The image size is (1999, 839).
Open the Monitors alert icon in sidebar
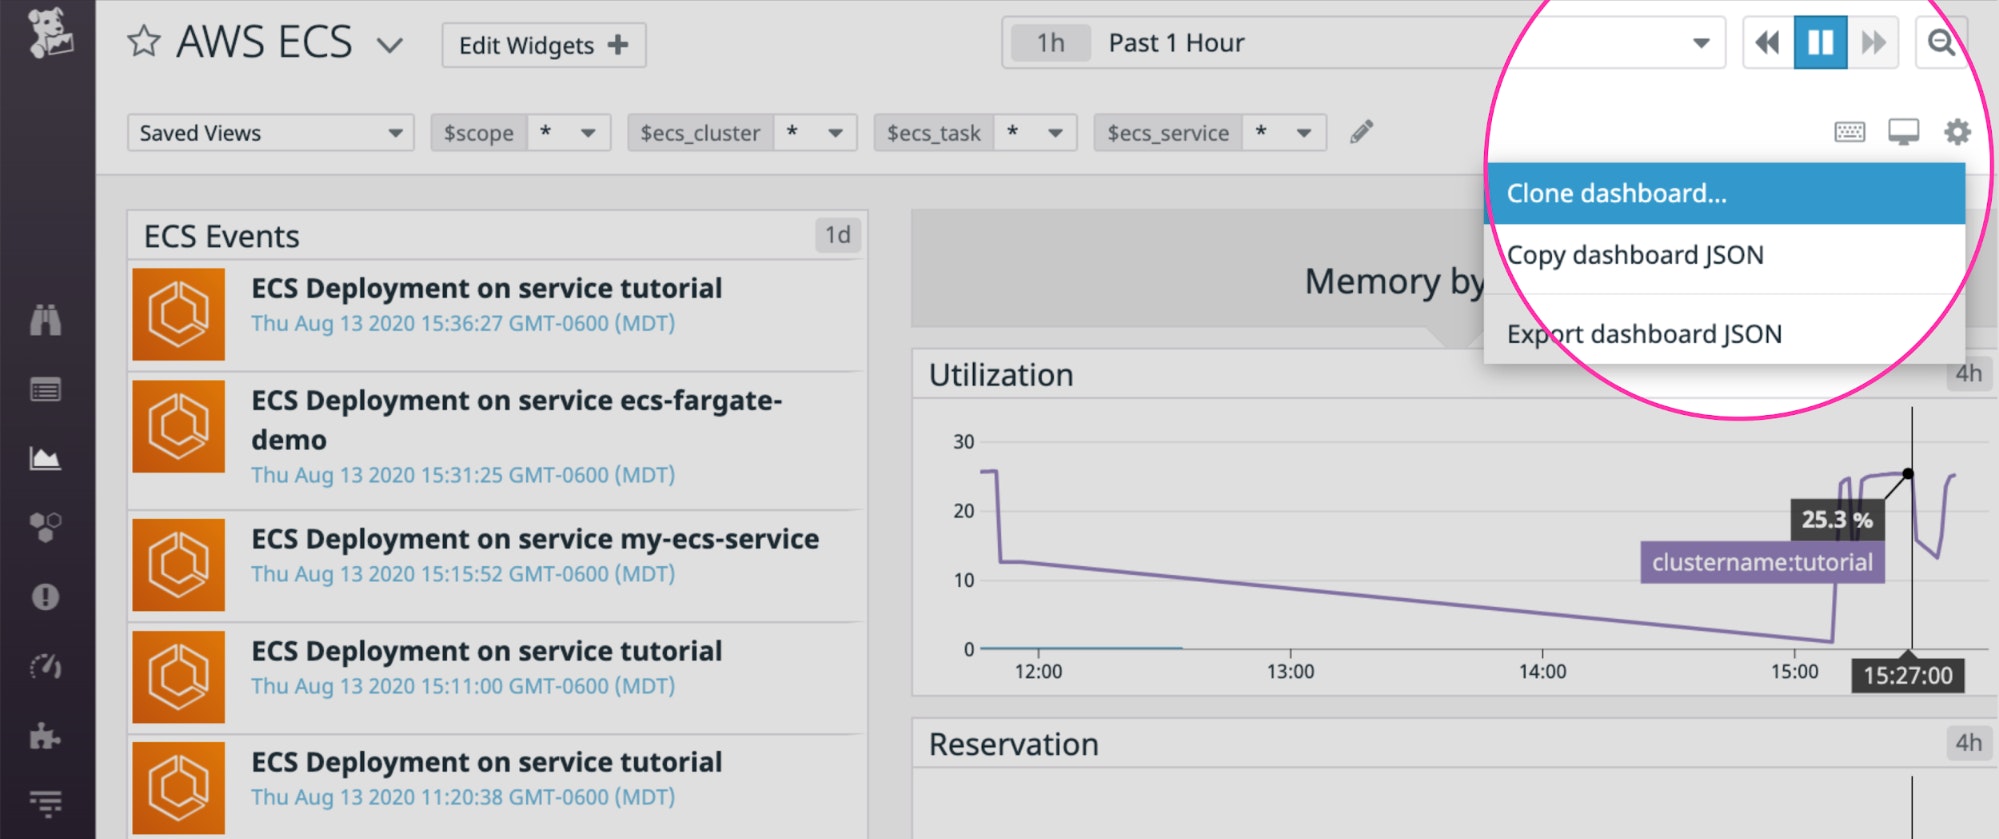pos(45,597)
